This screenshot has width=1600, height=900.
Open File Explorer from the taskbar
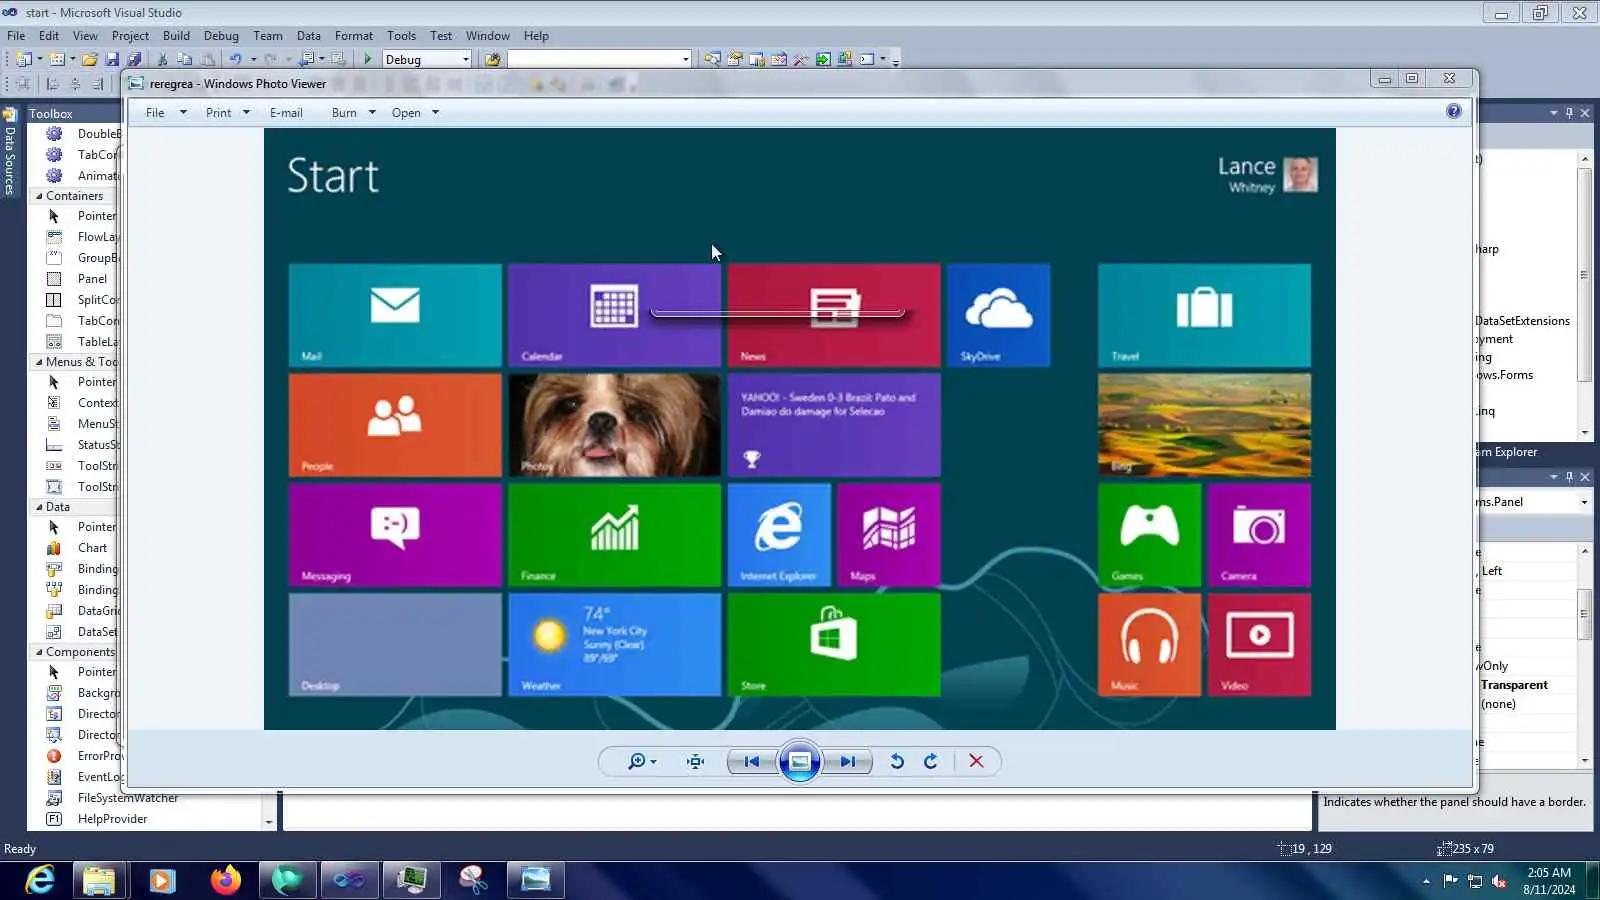(x=98, y=880)
